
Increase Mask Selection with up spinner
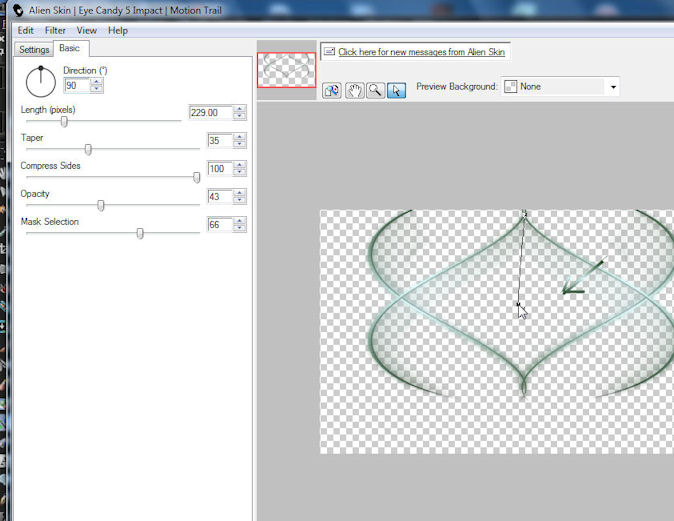point(239,221)
